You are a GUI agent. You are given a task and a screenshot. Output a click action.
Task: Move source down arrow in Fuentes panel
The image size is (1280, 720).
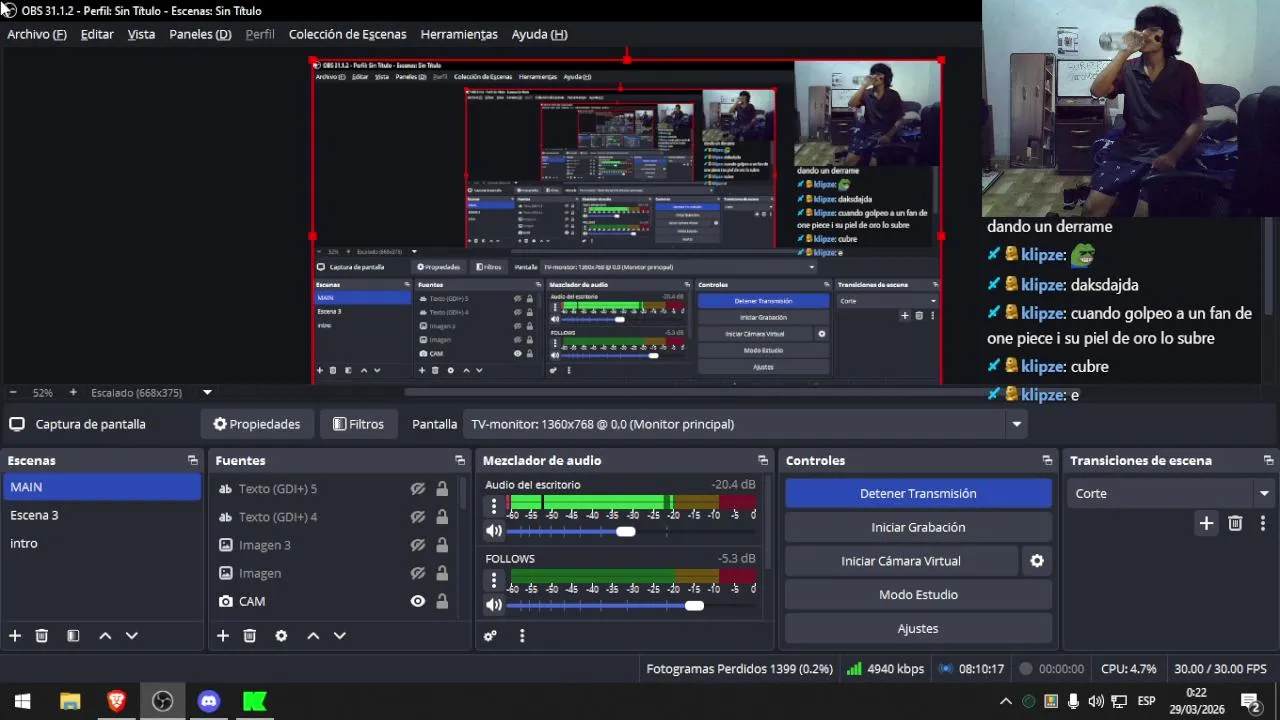coord(339,636)
